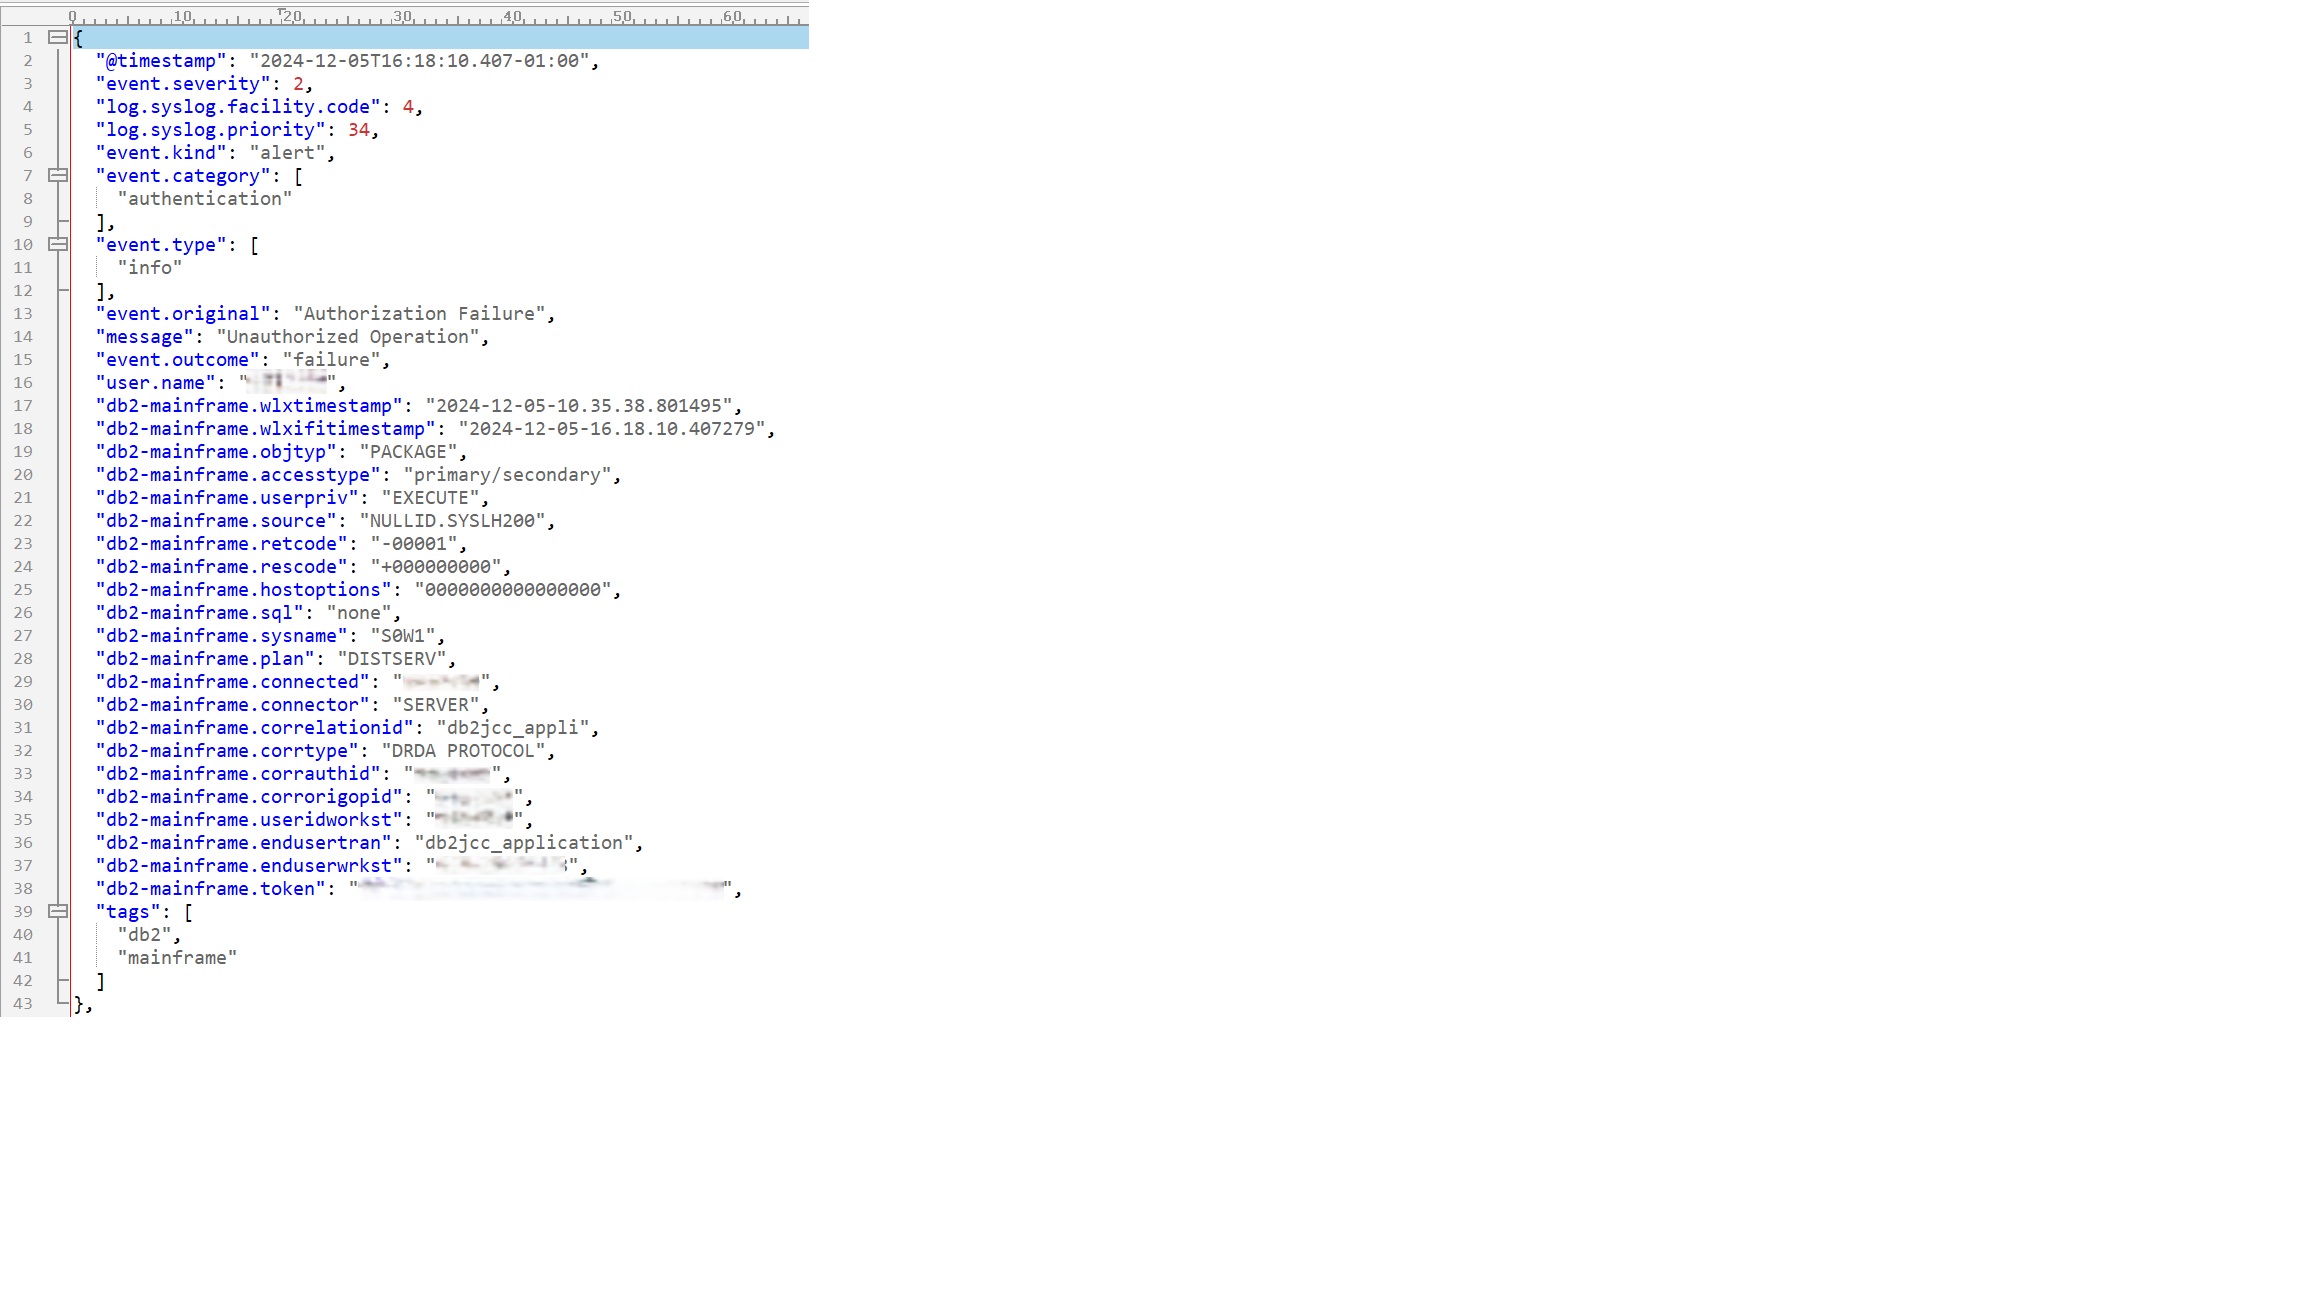Click the log.syslog.priority value 34
This screenshot has height=1296, width=2304.
point(359,130)
